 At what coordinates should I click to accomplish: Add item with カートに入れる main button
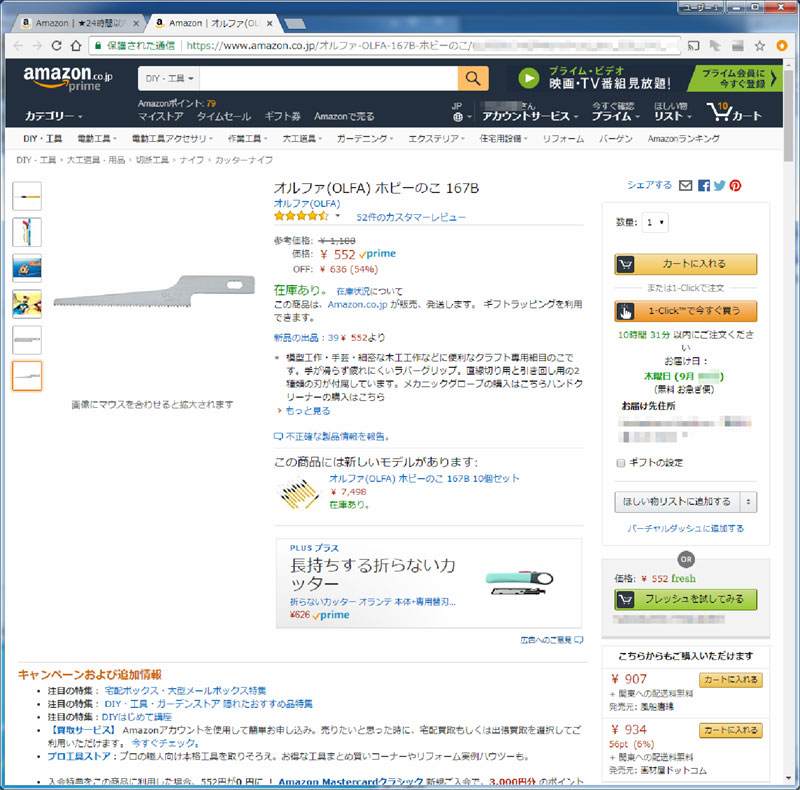click(685, 264)
